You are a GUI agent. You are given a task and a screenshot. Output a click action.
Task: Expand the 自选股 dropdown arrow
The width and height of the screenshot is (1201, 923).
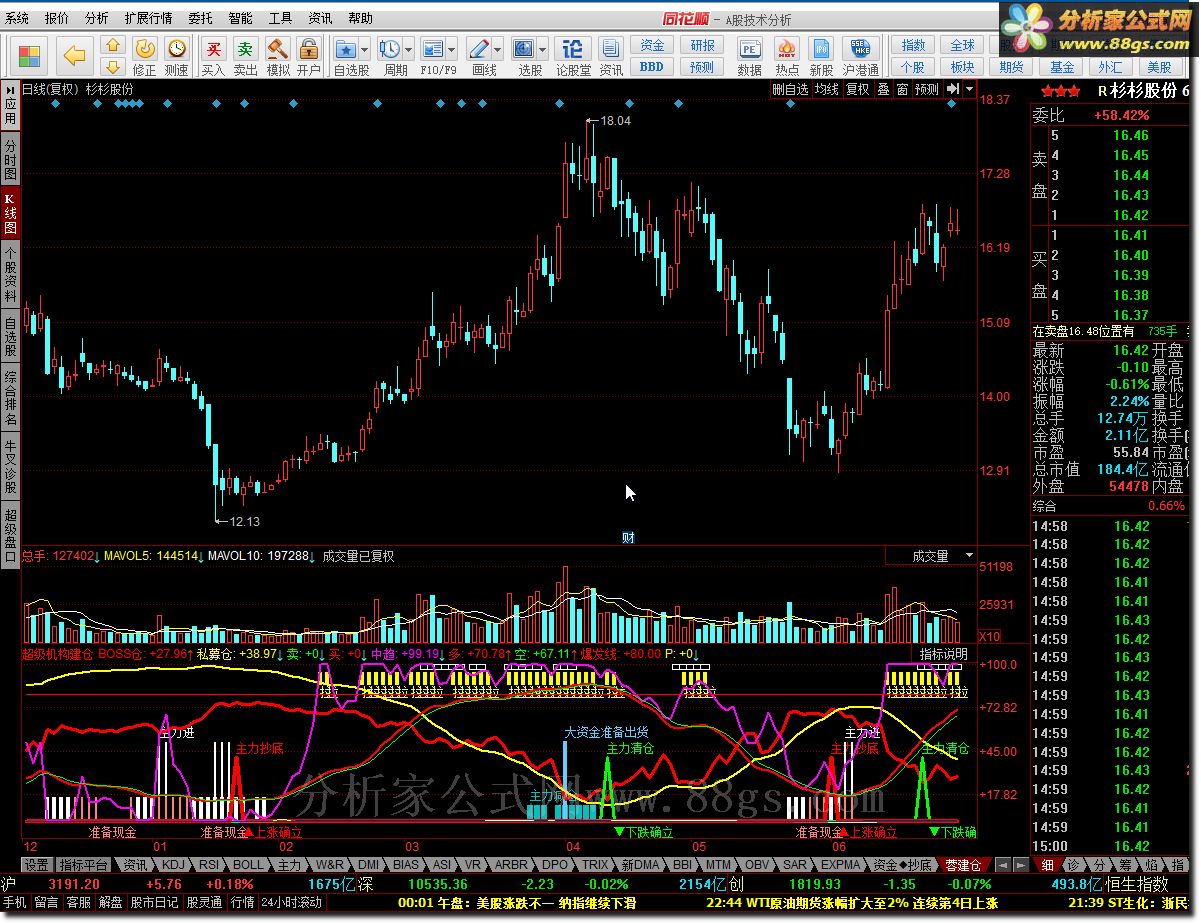pos(365,48)
